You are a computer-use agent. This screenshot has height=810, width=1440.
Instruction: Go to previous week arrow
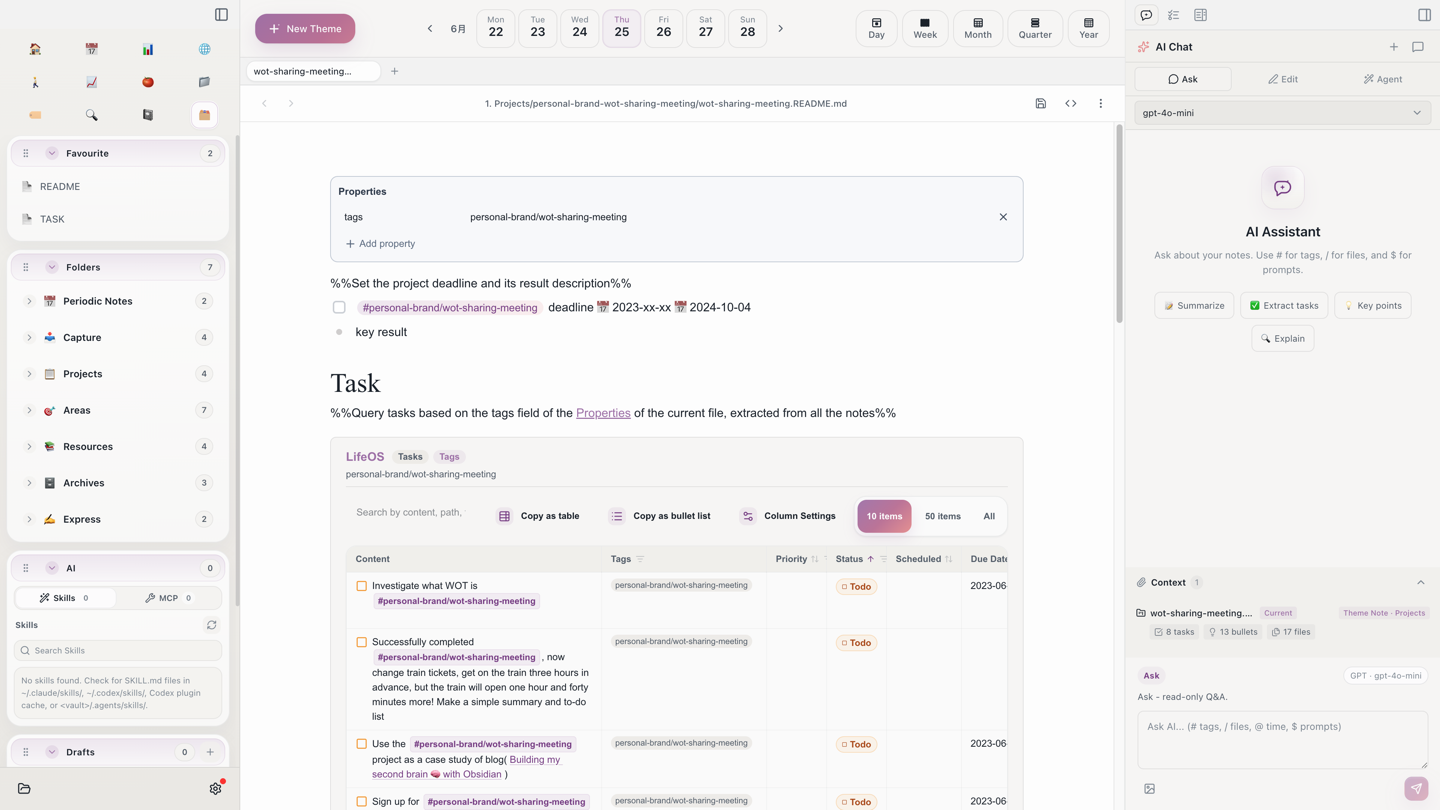point(430,29)
